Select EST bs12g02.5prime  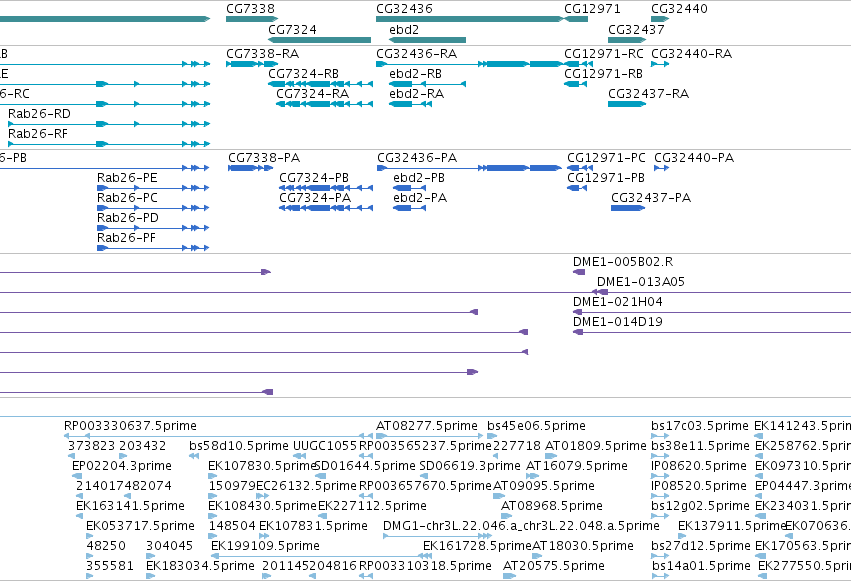pos(700,506)
